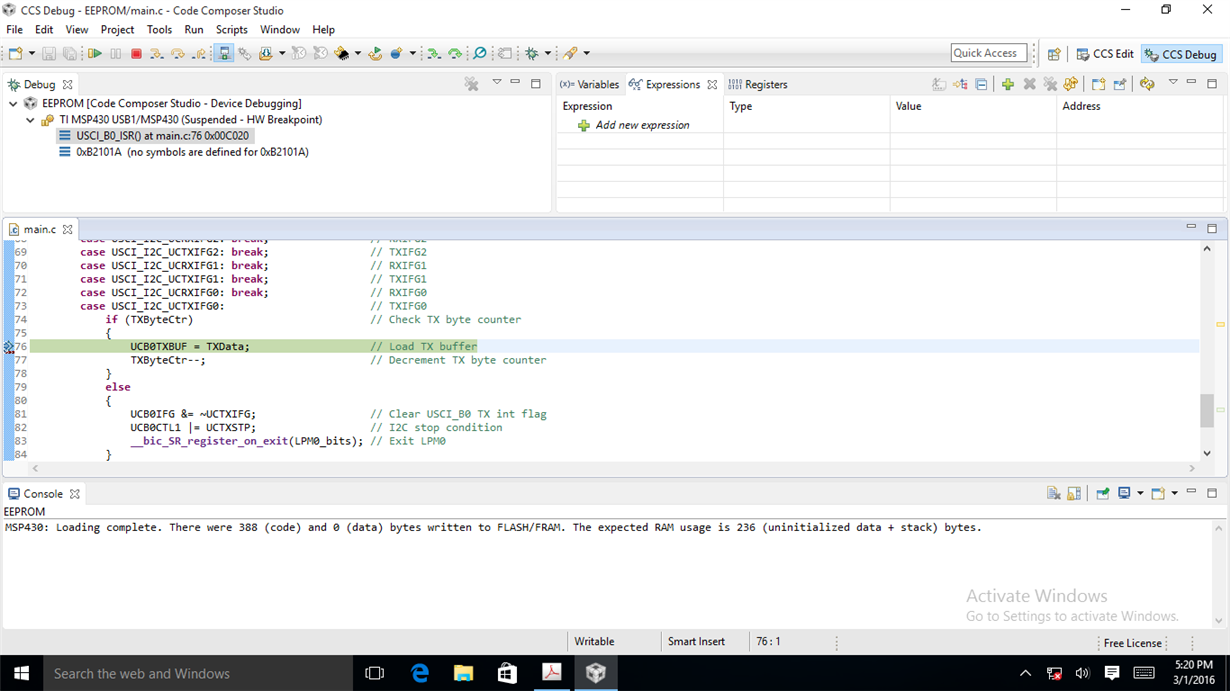The height and width of the screenshot is (691, 1230).
Task: Click Collapse All in Expressions view
Action: [981, 84]
